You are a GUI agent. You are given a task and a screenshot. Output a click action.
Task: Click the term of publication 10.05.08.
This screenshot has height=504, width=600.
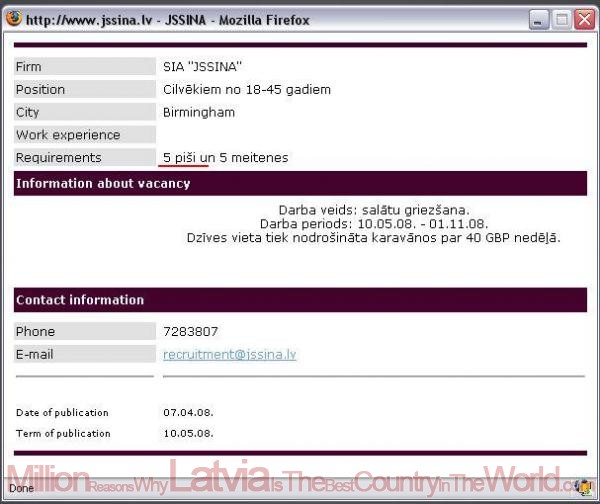pos(188,433)
